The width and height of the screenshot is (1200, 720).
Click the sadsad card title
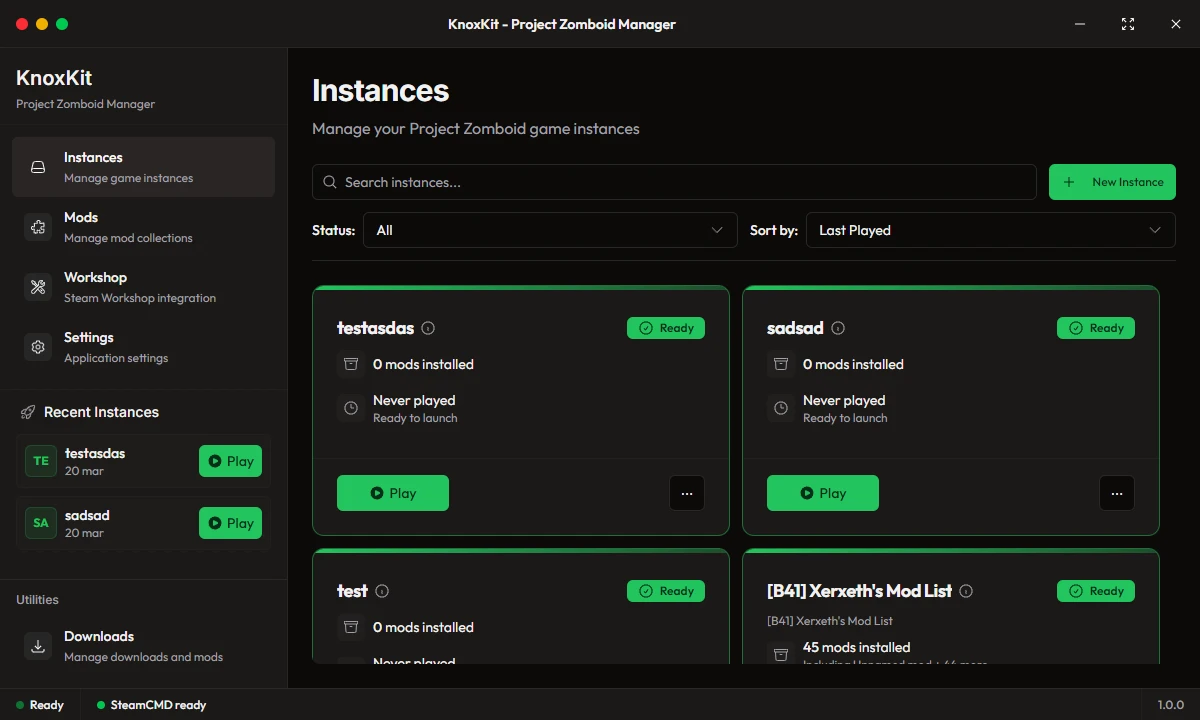pos(795,328)
